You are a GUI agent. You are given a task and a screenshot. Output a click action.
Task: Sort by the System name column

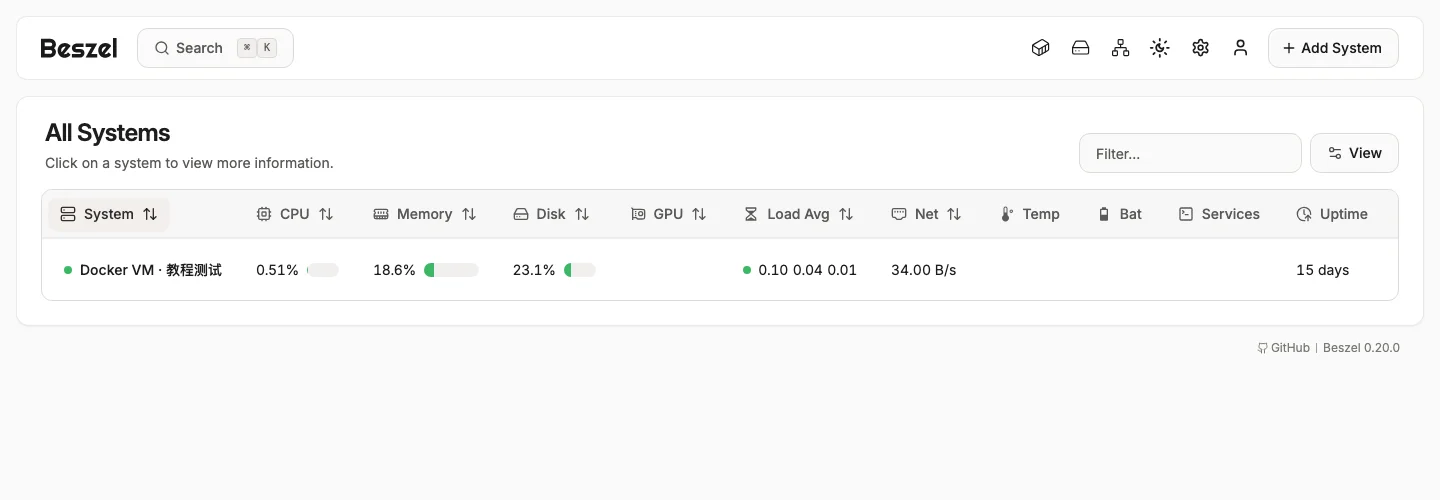pyautogui.click(x=109, y=214)
